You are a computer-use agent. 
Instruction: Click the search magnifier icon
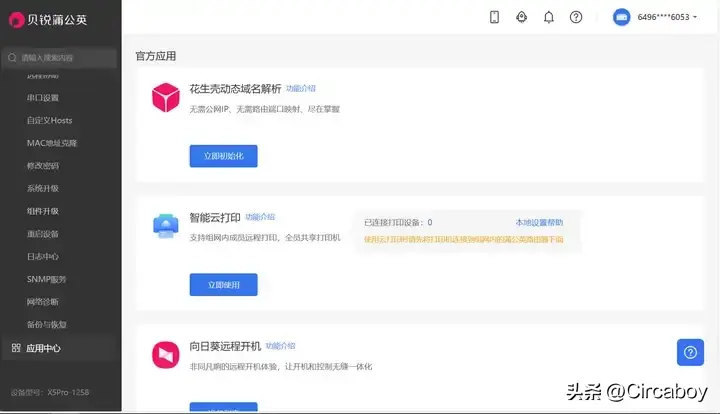(12, 58)
